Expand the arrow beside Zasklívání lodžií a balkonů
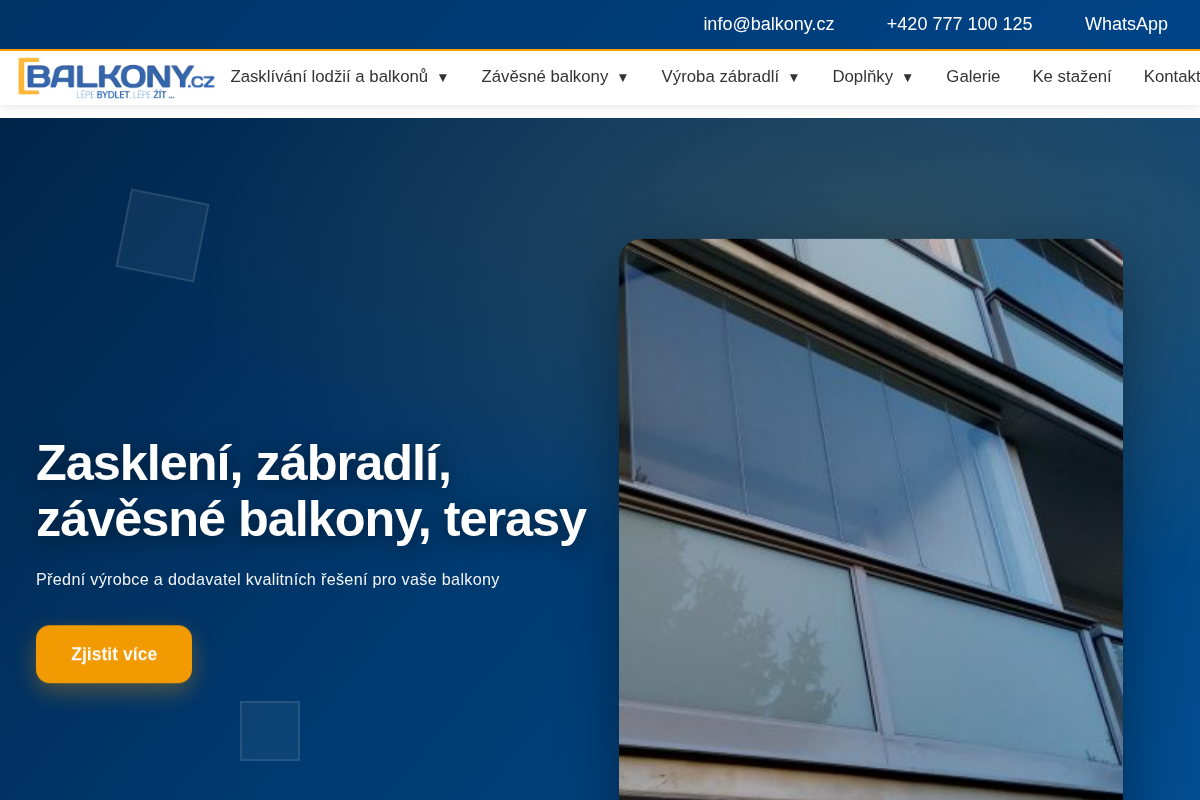 click(x=443, y=78)
